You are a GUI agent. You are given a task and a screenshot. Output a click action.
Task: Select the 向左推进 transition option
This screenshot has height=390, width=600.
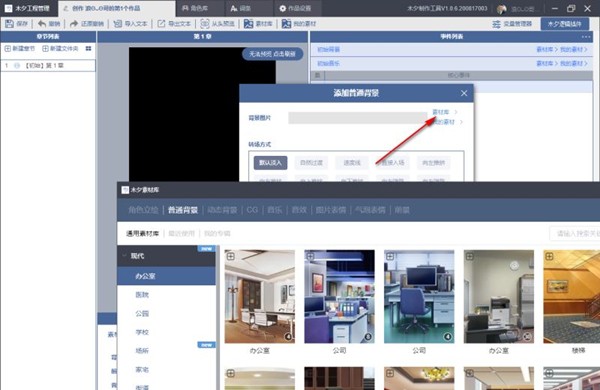click(434, 163)
